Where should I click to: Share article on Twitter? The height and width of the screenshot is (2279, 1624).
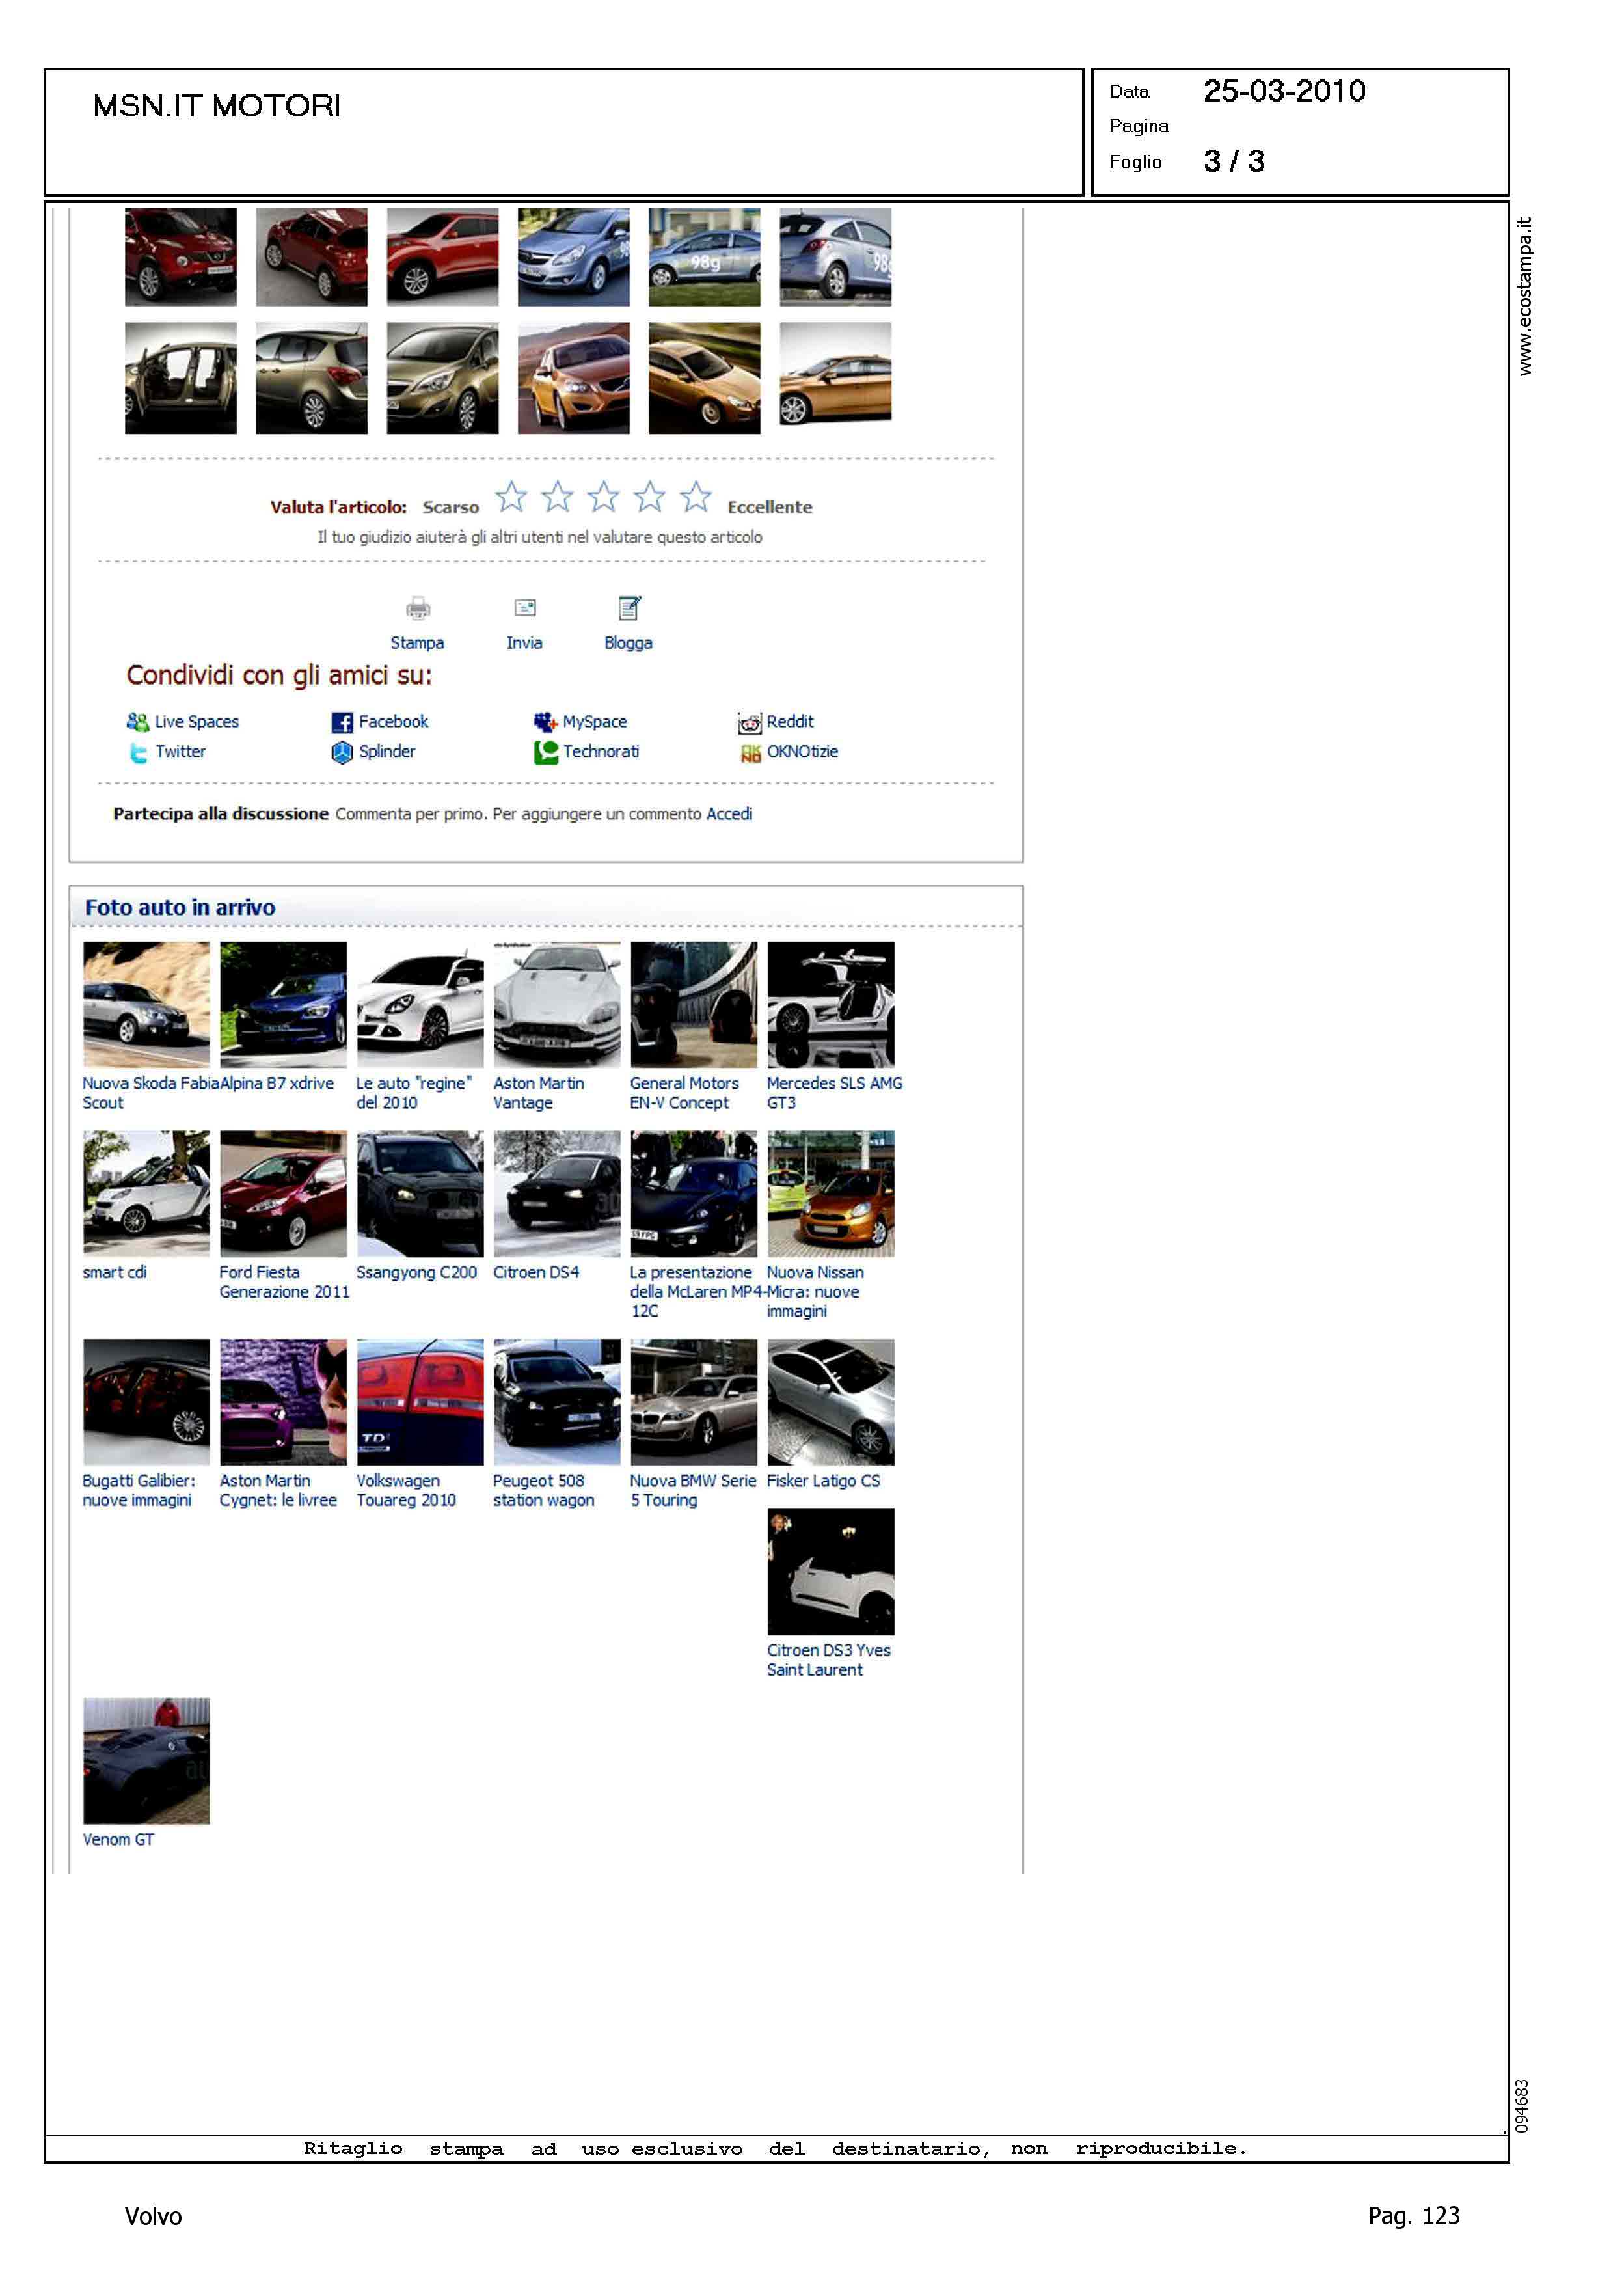(x=180, y=752)
